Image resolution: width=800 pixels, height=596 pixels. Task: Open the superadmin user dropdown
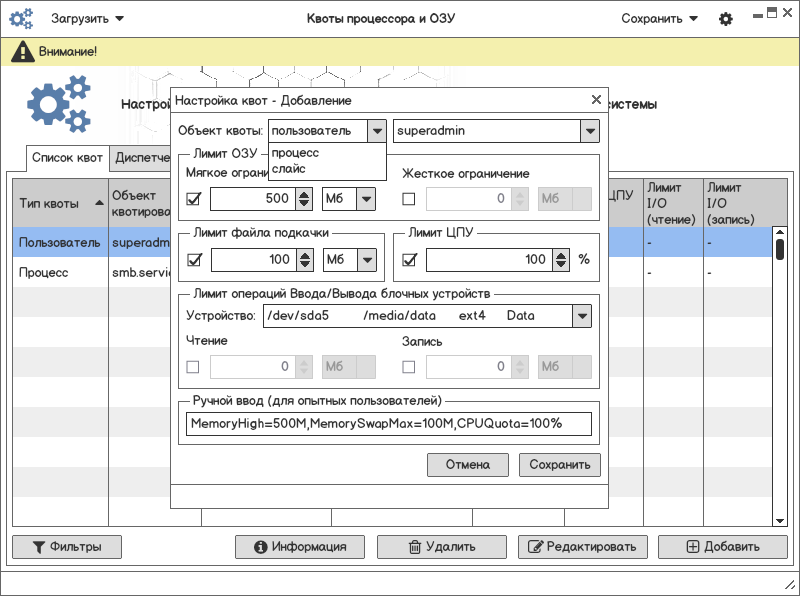(590, 131)
